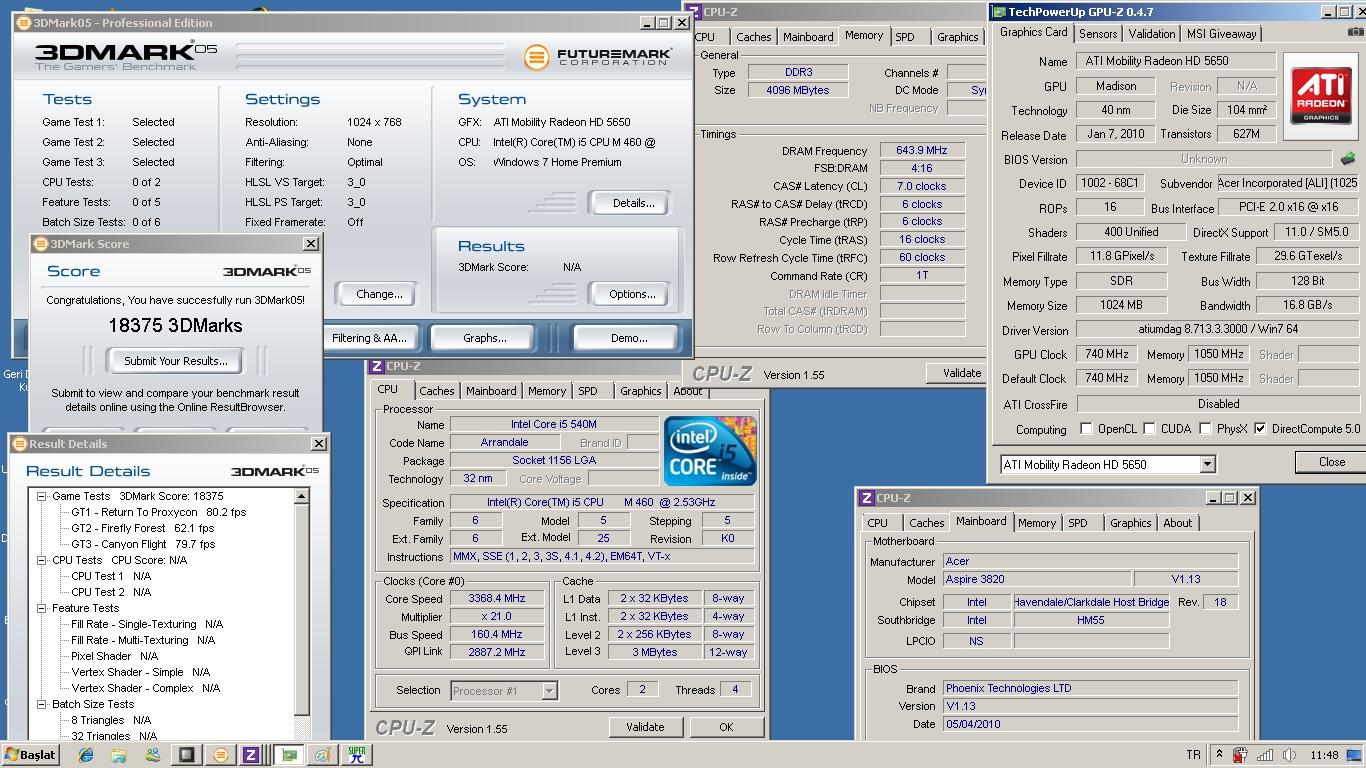
Task: Switch to GPU-Z green card taskbar button
Action: pyautogui.click(x=289, y=755)
